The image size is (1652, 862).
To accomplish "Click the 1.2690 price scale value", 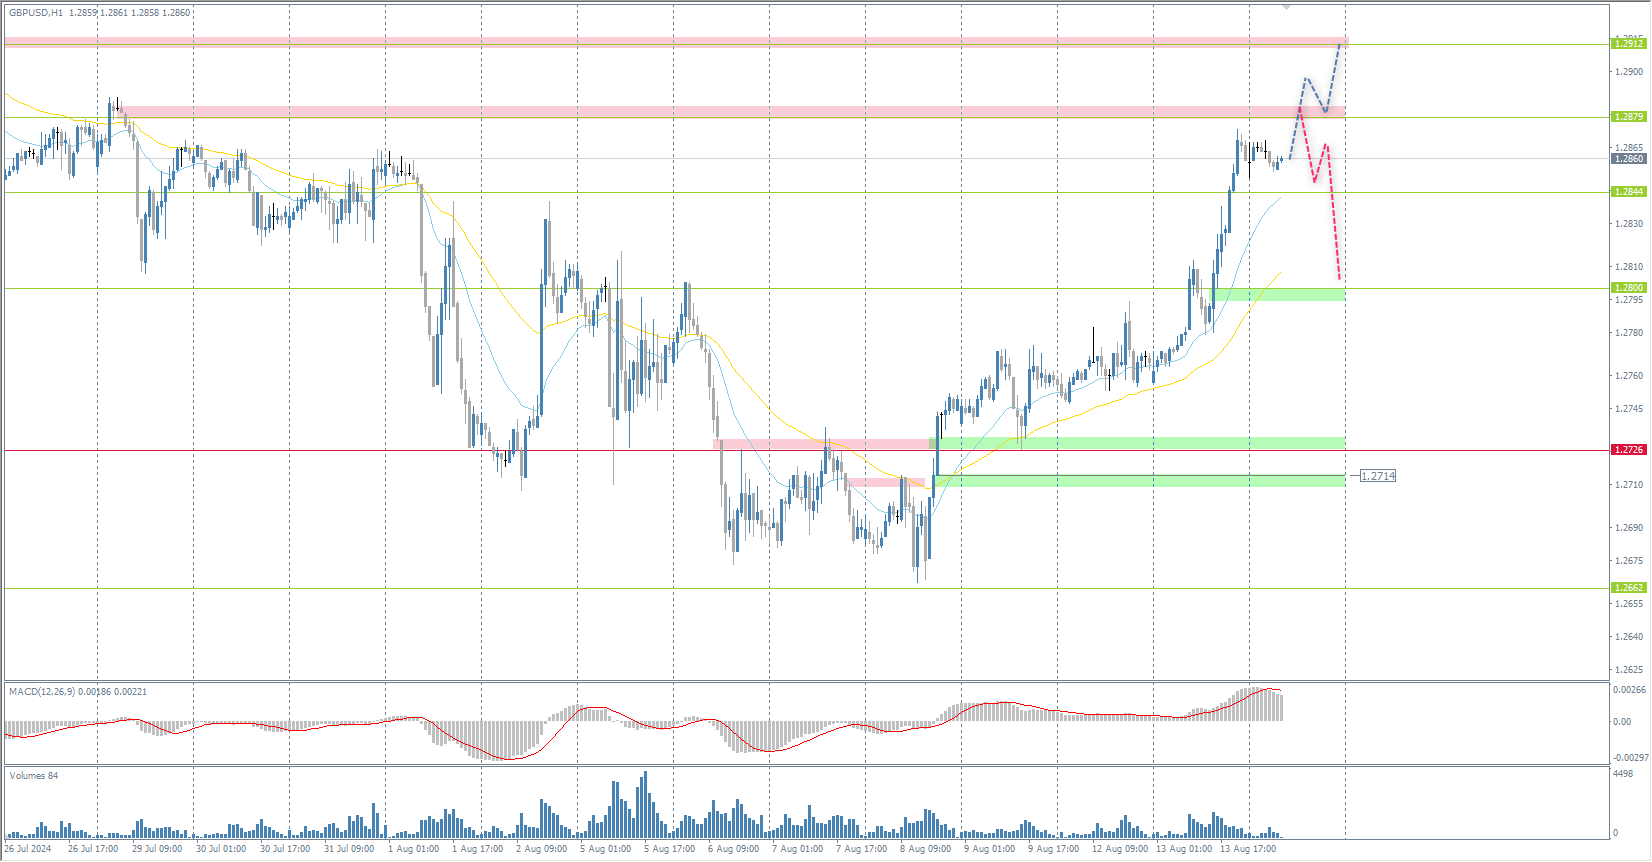I will 1629,528.
